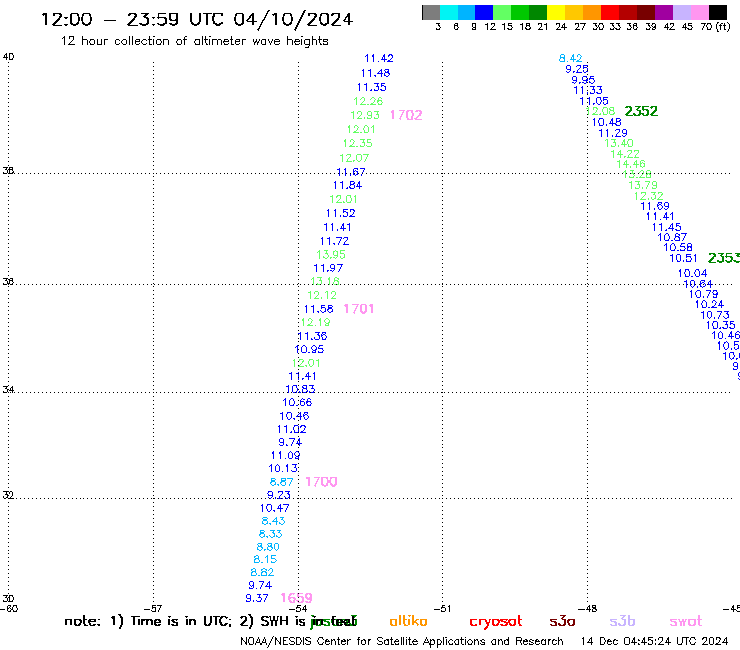The height and width of the screenshot is (650, 740).
Task: Click wave height value 8.15
Action: click(265, 560)
